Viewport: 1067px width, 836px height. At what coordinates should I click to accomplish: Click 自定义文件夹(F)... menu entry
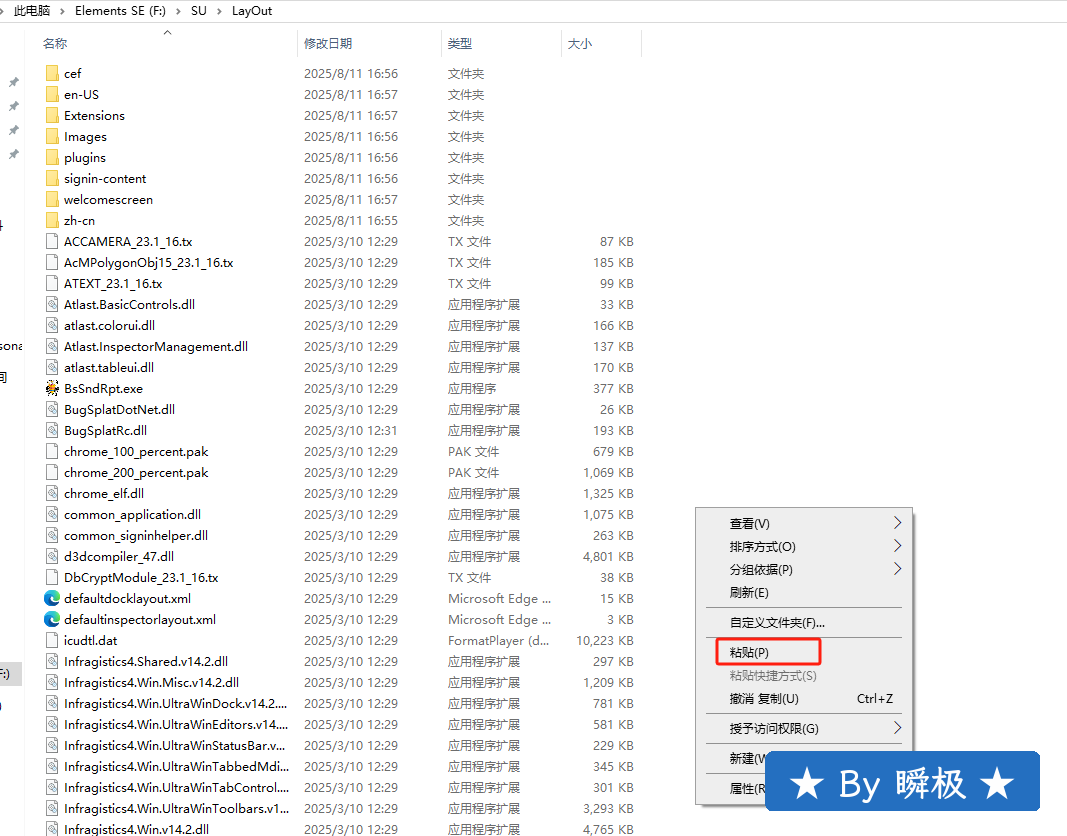pyautogui.click(x=777, y=622)
